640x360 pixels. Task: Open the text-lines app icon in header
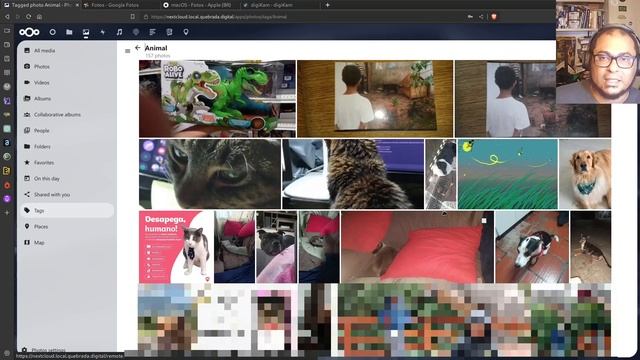[x=152, y=32]
